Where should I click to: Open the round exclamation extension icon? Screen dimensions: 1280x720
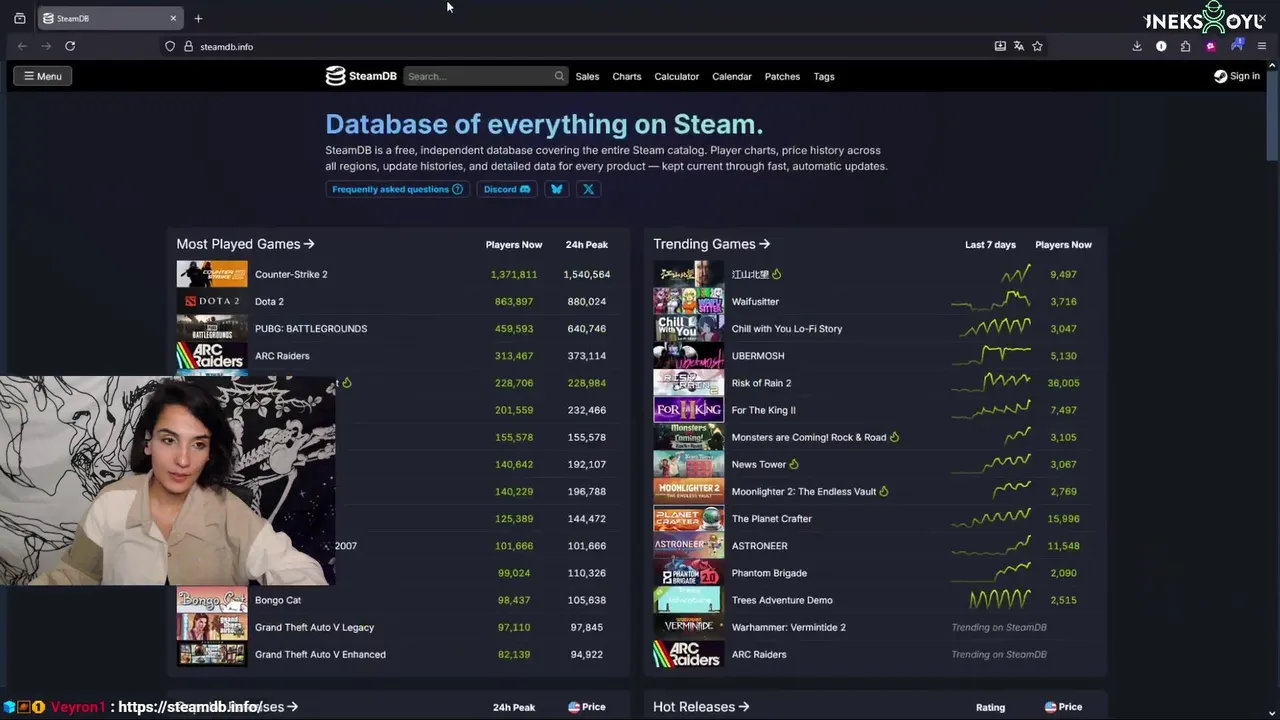click(x=1161, y=46)
